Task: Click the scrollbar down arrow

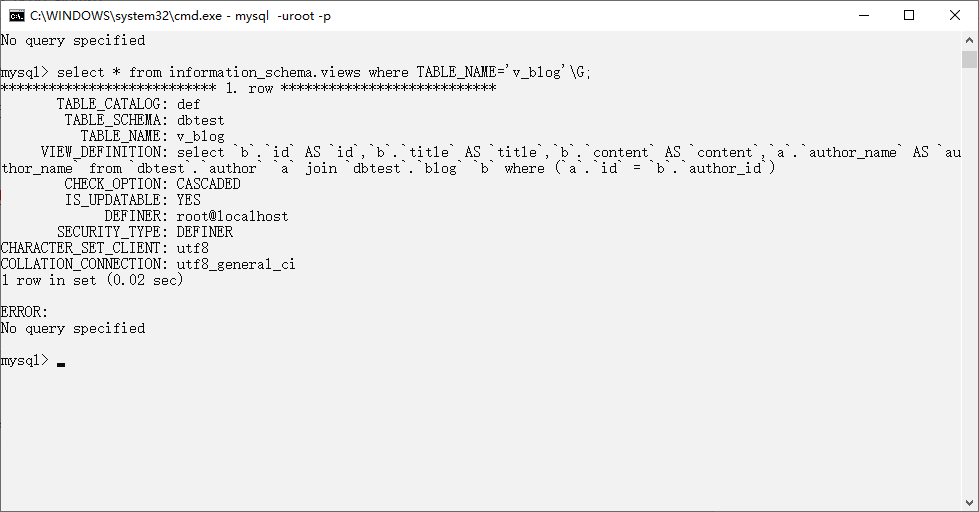Action: point(969,502)
